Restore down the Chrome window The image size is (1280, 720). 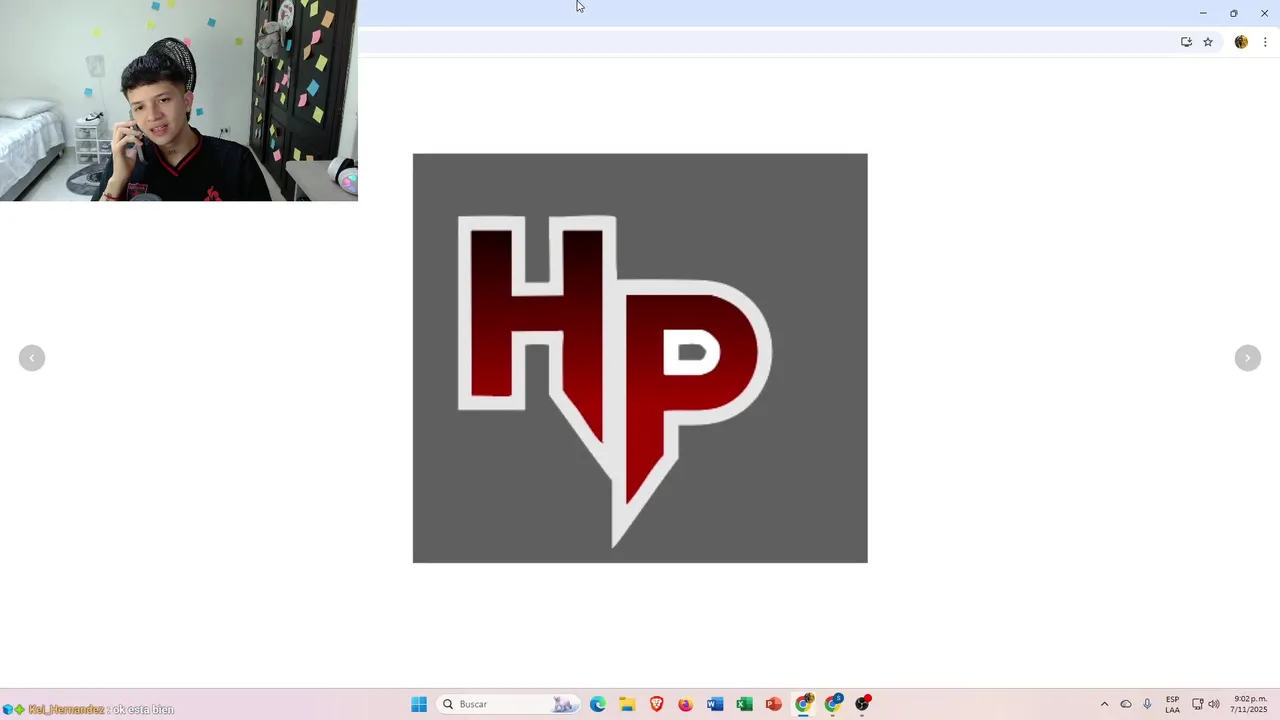click(1233, 13)
